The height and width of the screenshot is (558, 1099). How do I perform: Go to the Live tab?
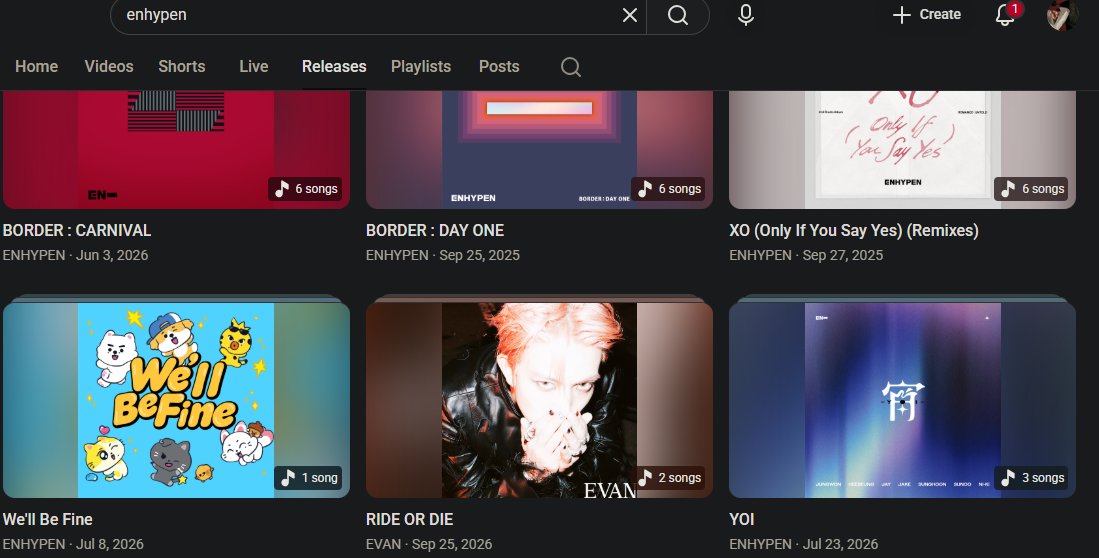pos(254,67)
